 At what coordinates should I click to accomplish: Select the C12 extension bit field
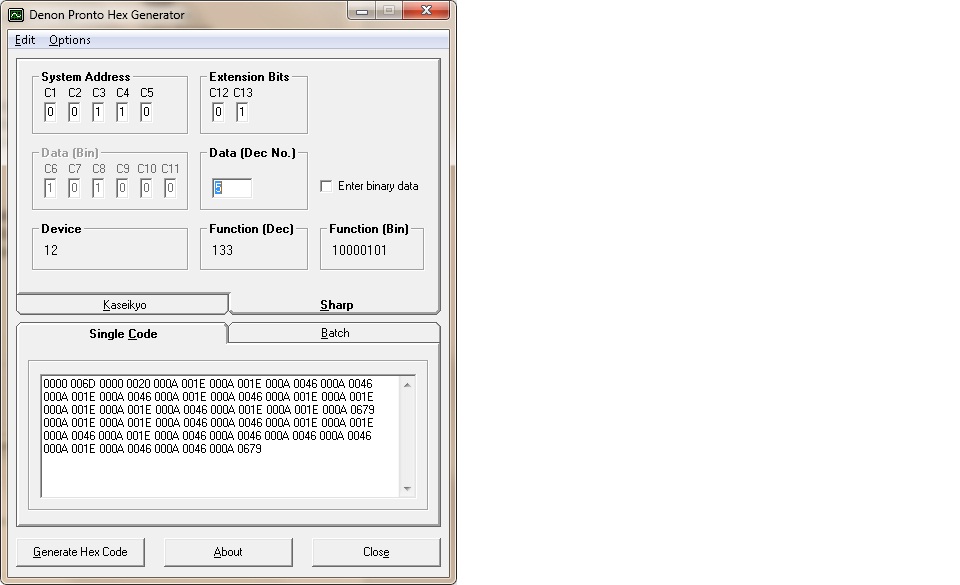218,112
